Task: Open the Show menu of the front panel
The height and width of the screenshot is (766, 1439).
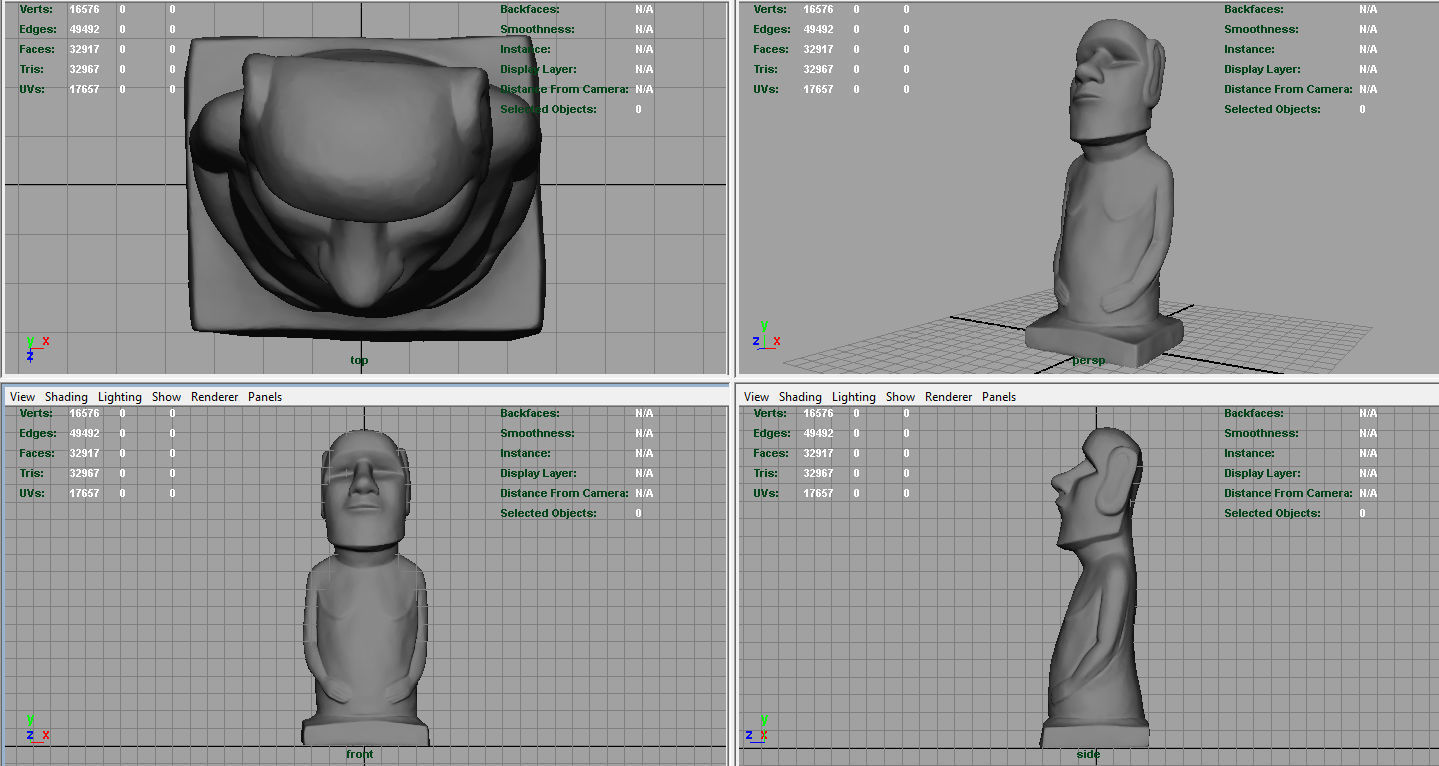Action: (x=166, y=397)
